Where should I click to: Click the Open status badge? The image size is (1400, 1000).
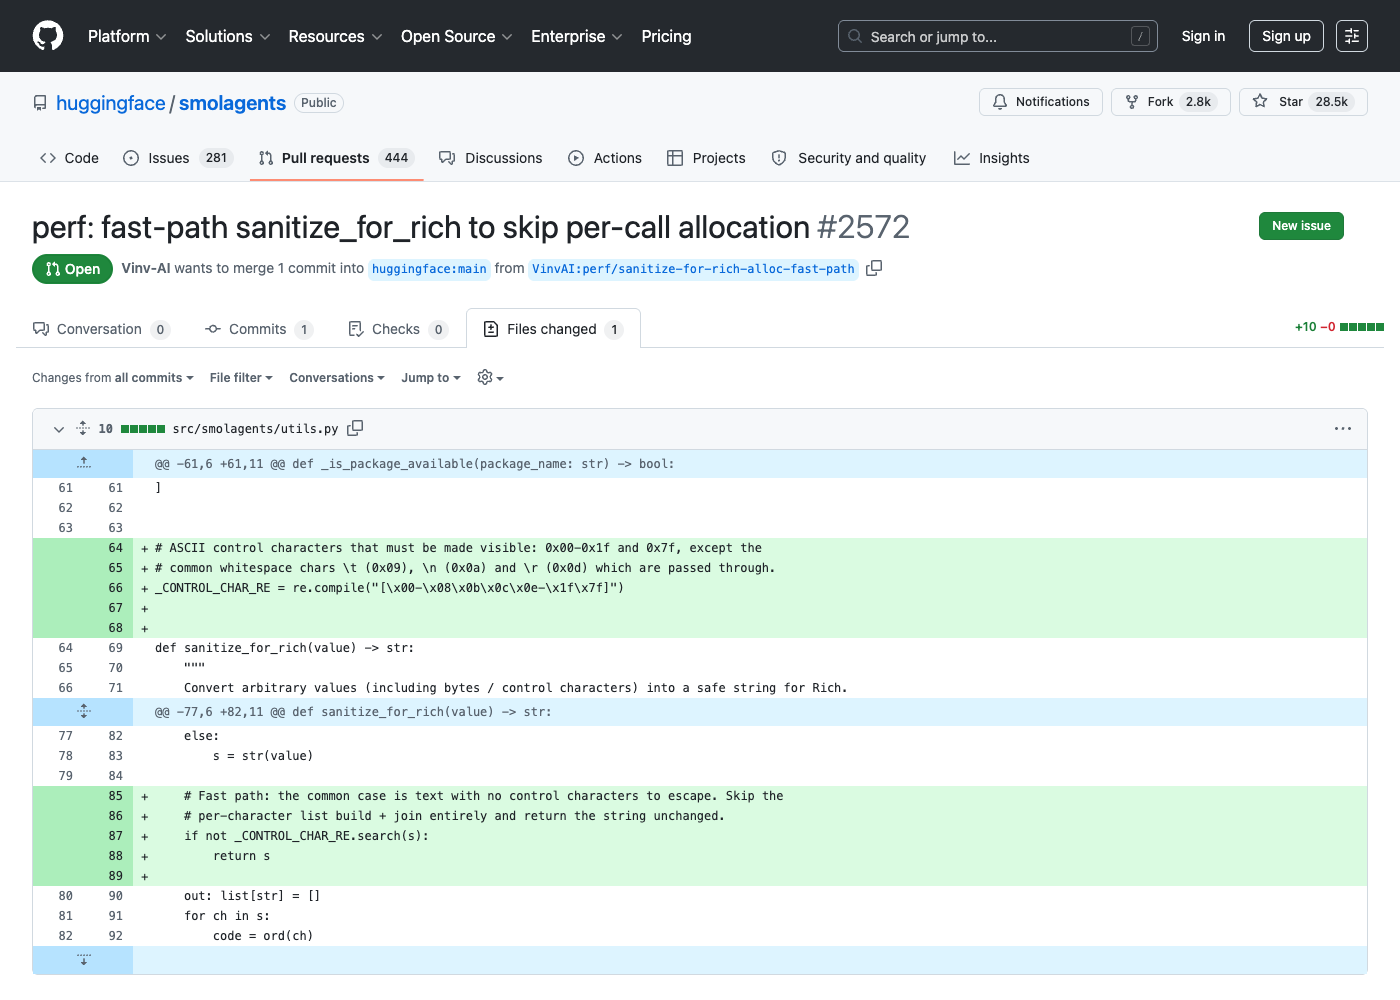coord(72,269)
